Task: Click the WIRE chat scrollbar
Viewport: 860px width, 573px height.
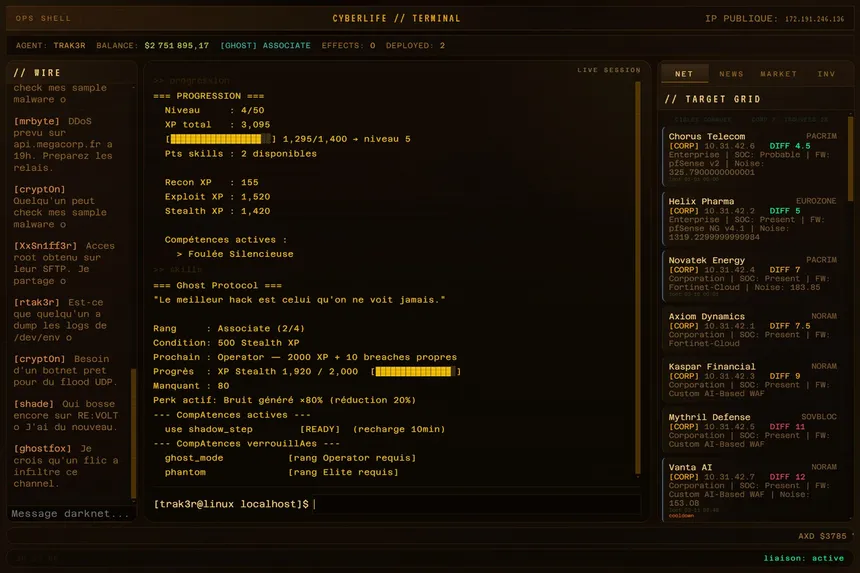Action: click(133, 433)
